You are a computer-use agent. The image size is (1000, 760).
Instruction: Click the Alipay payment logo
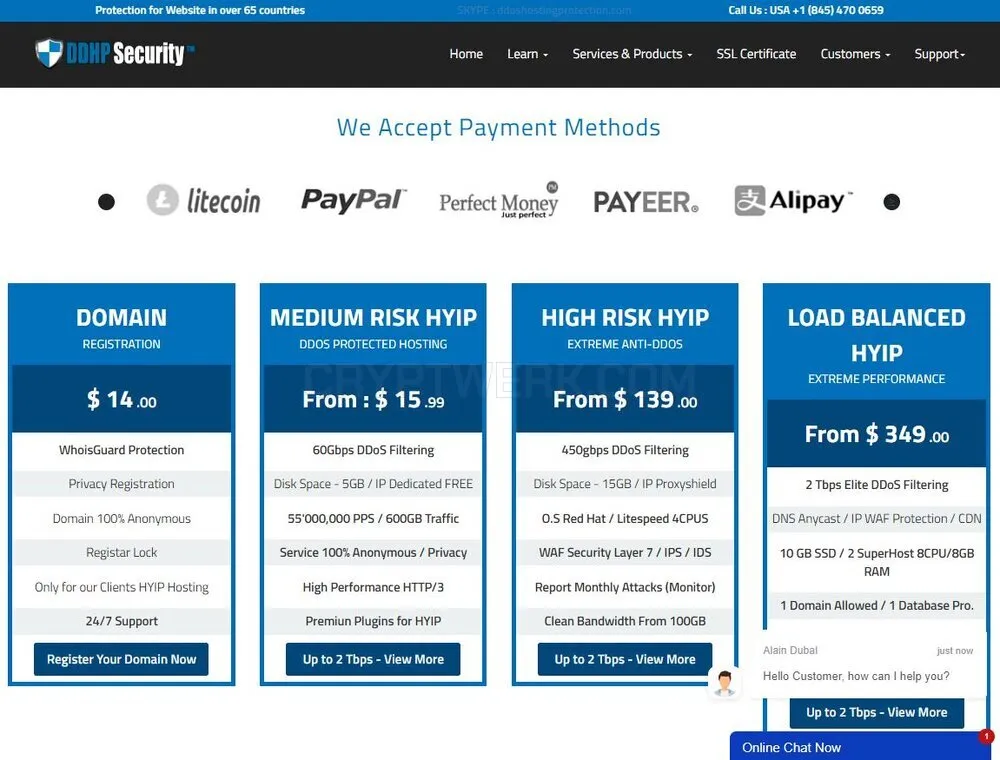point(793,201)
